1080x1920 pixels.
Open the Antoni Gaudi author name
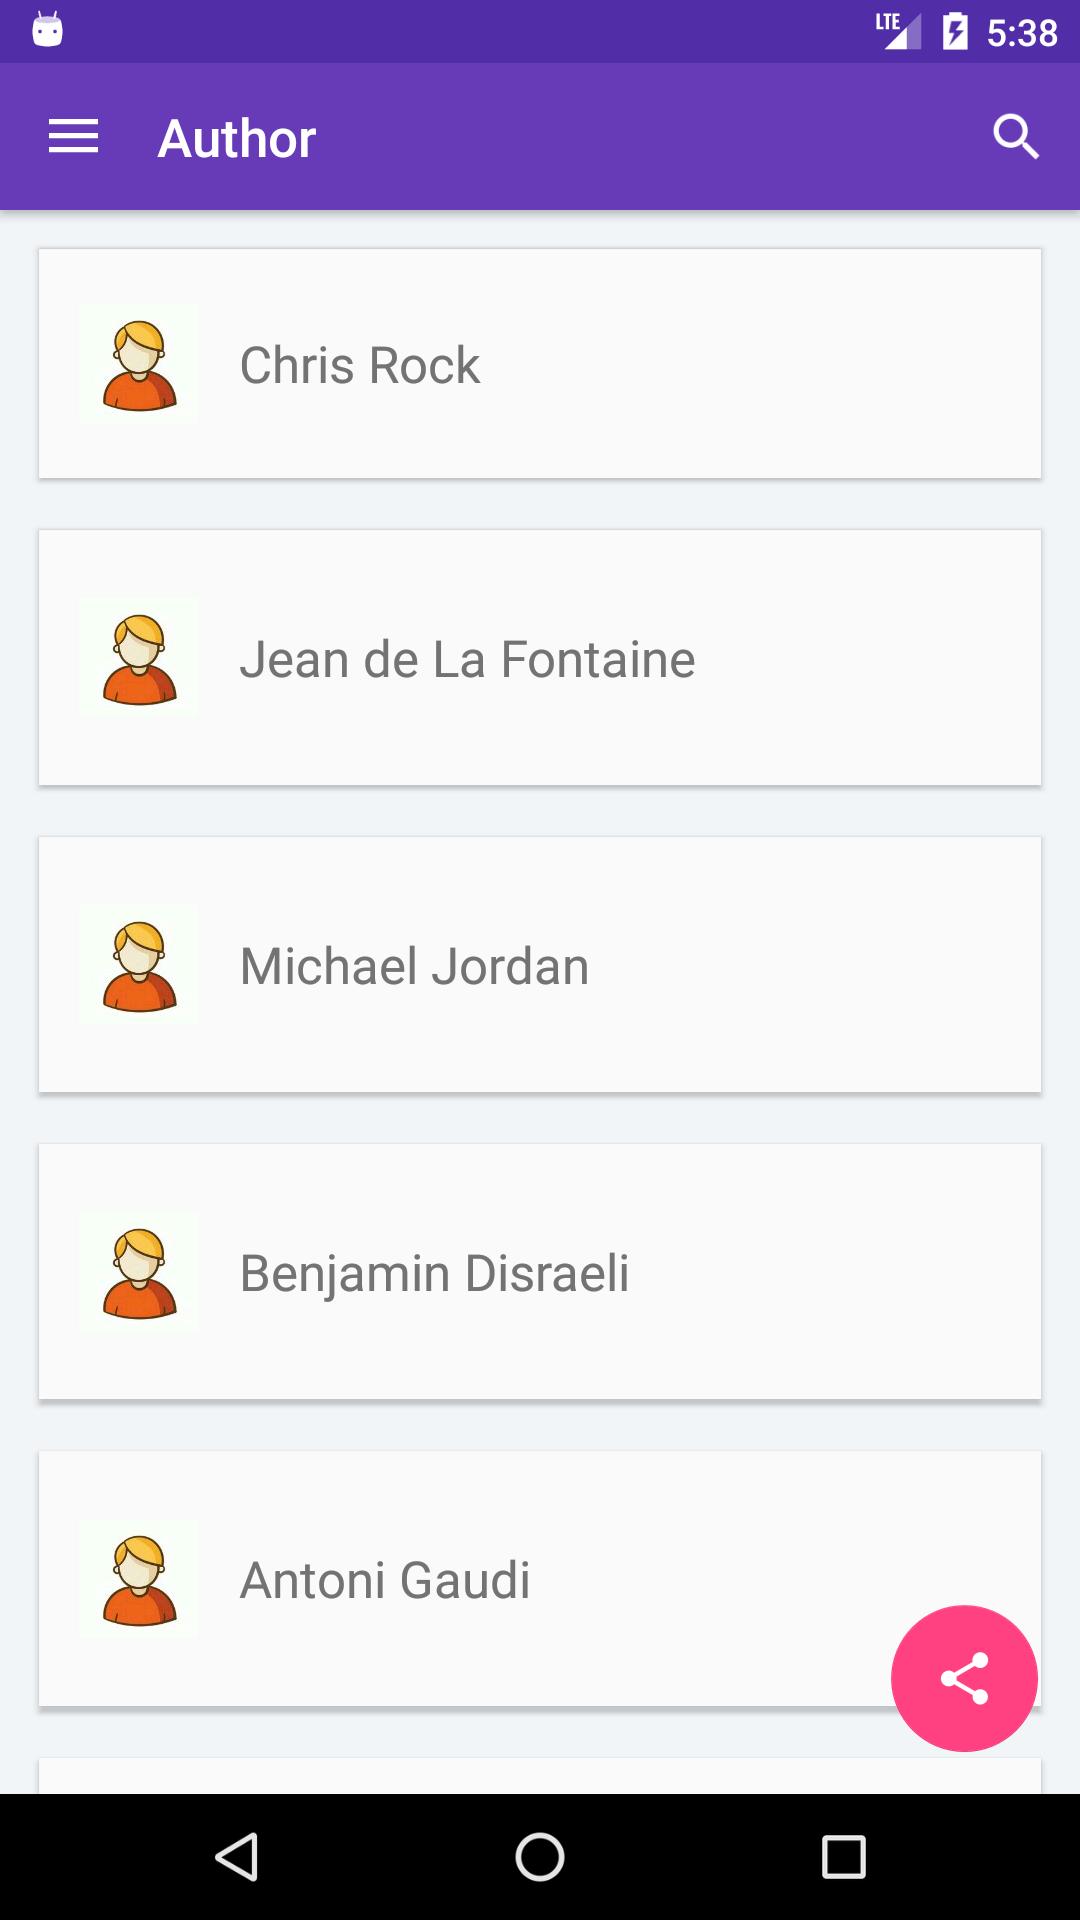pos(385,1580)
